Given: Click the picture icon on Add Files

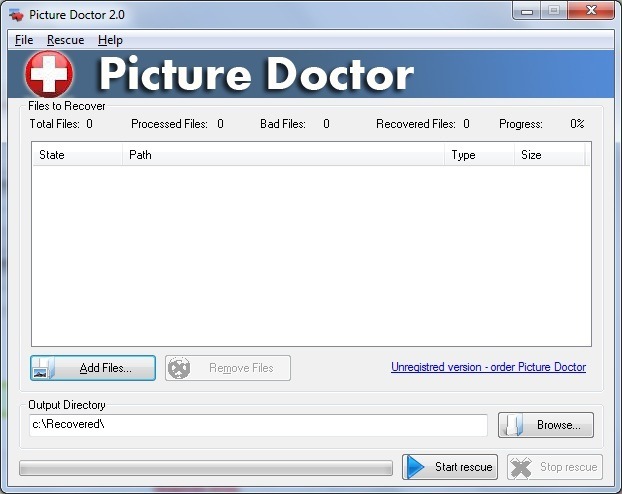Looking at the screenshot, I should click(x=43, y=368).
